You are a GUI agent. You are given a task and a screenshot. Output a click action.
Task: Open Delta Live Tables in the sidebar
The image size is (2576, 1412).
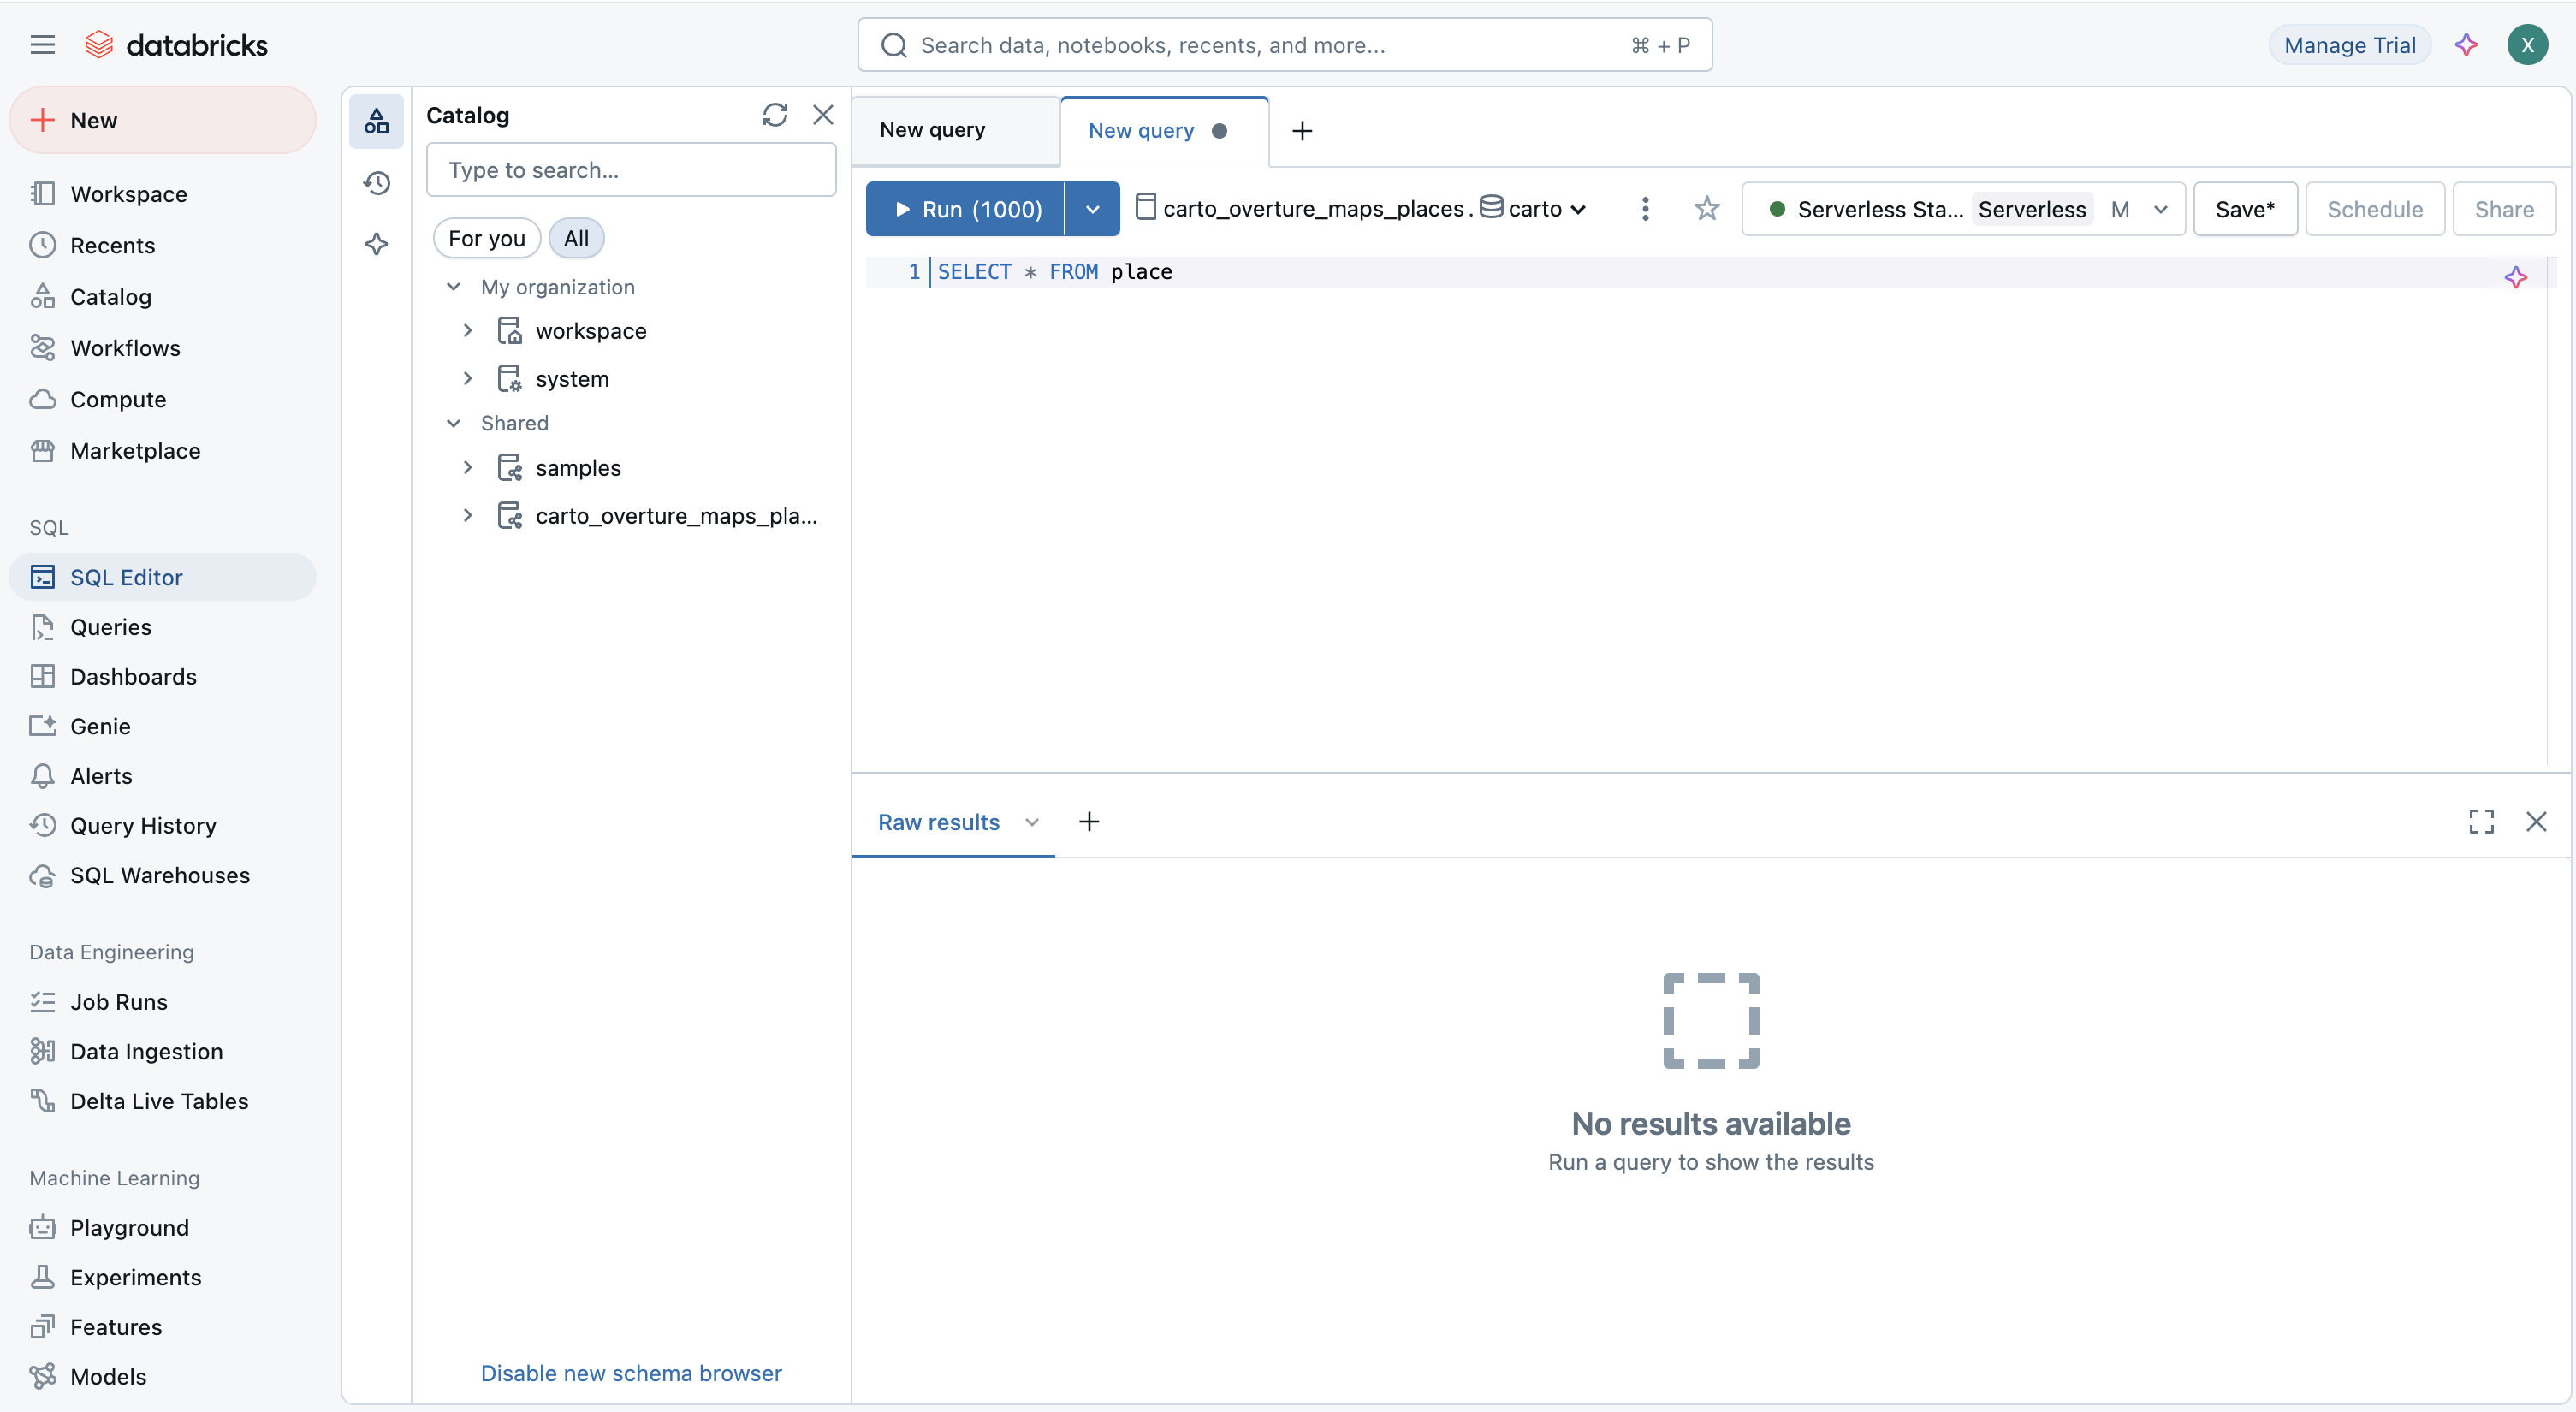click(x=162, y=1102)
